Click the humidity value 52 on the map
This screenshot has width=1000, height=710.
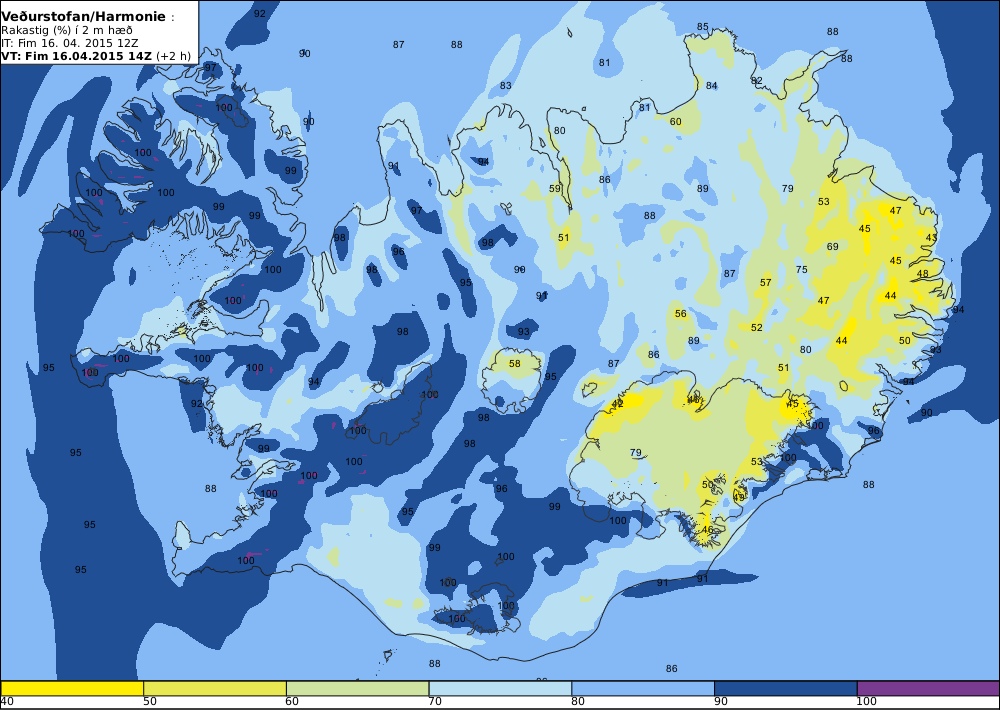(757, 328)
